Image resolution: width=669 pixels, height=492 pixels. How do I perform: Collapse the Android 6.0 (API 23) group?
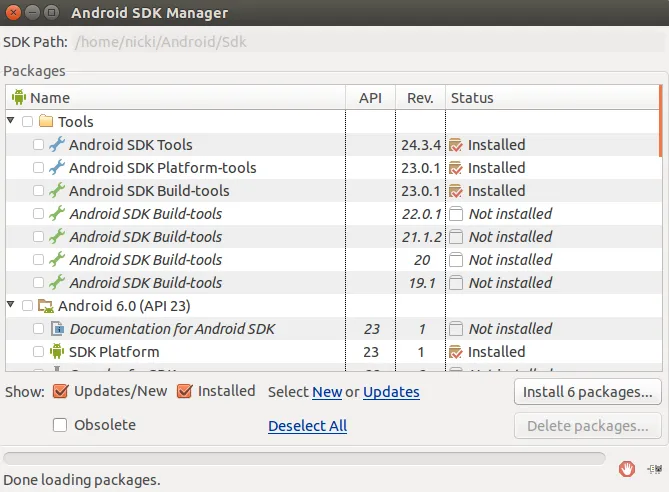[x=11, y=305]
